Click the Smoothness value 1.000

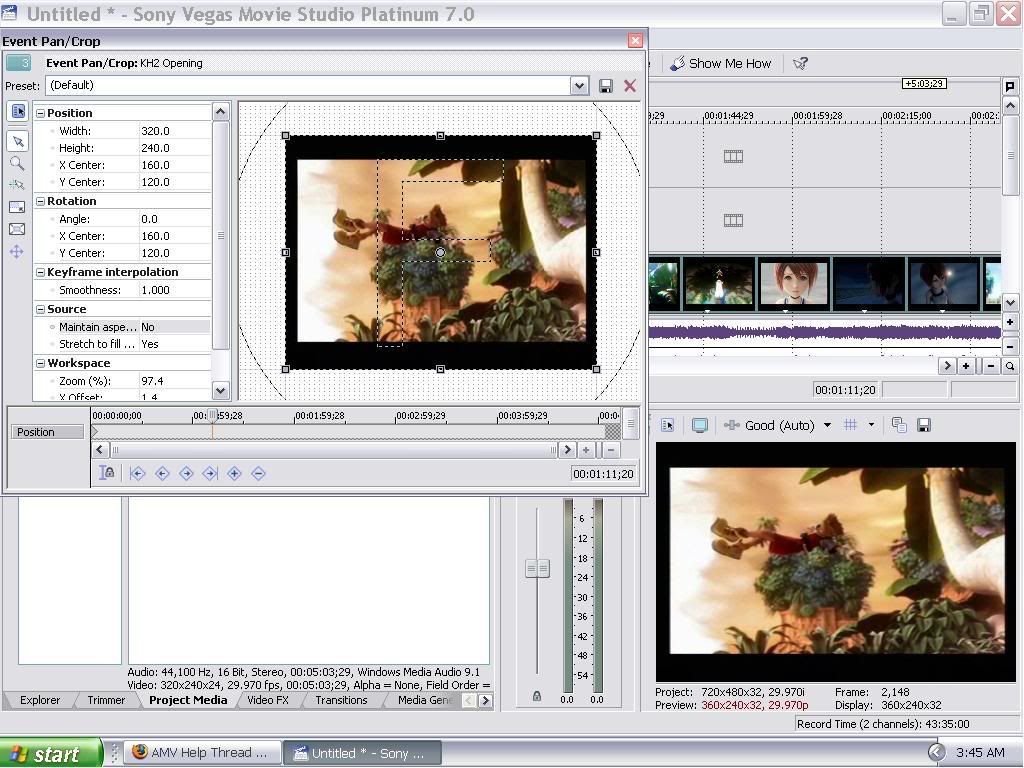(175, 290)
